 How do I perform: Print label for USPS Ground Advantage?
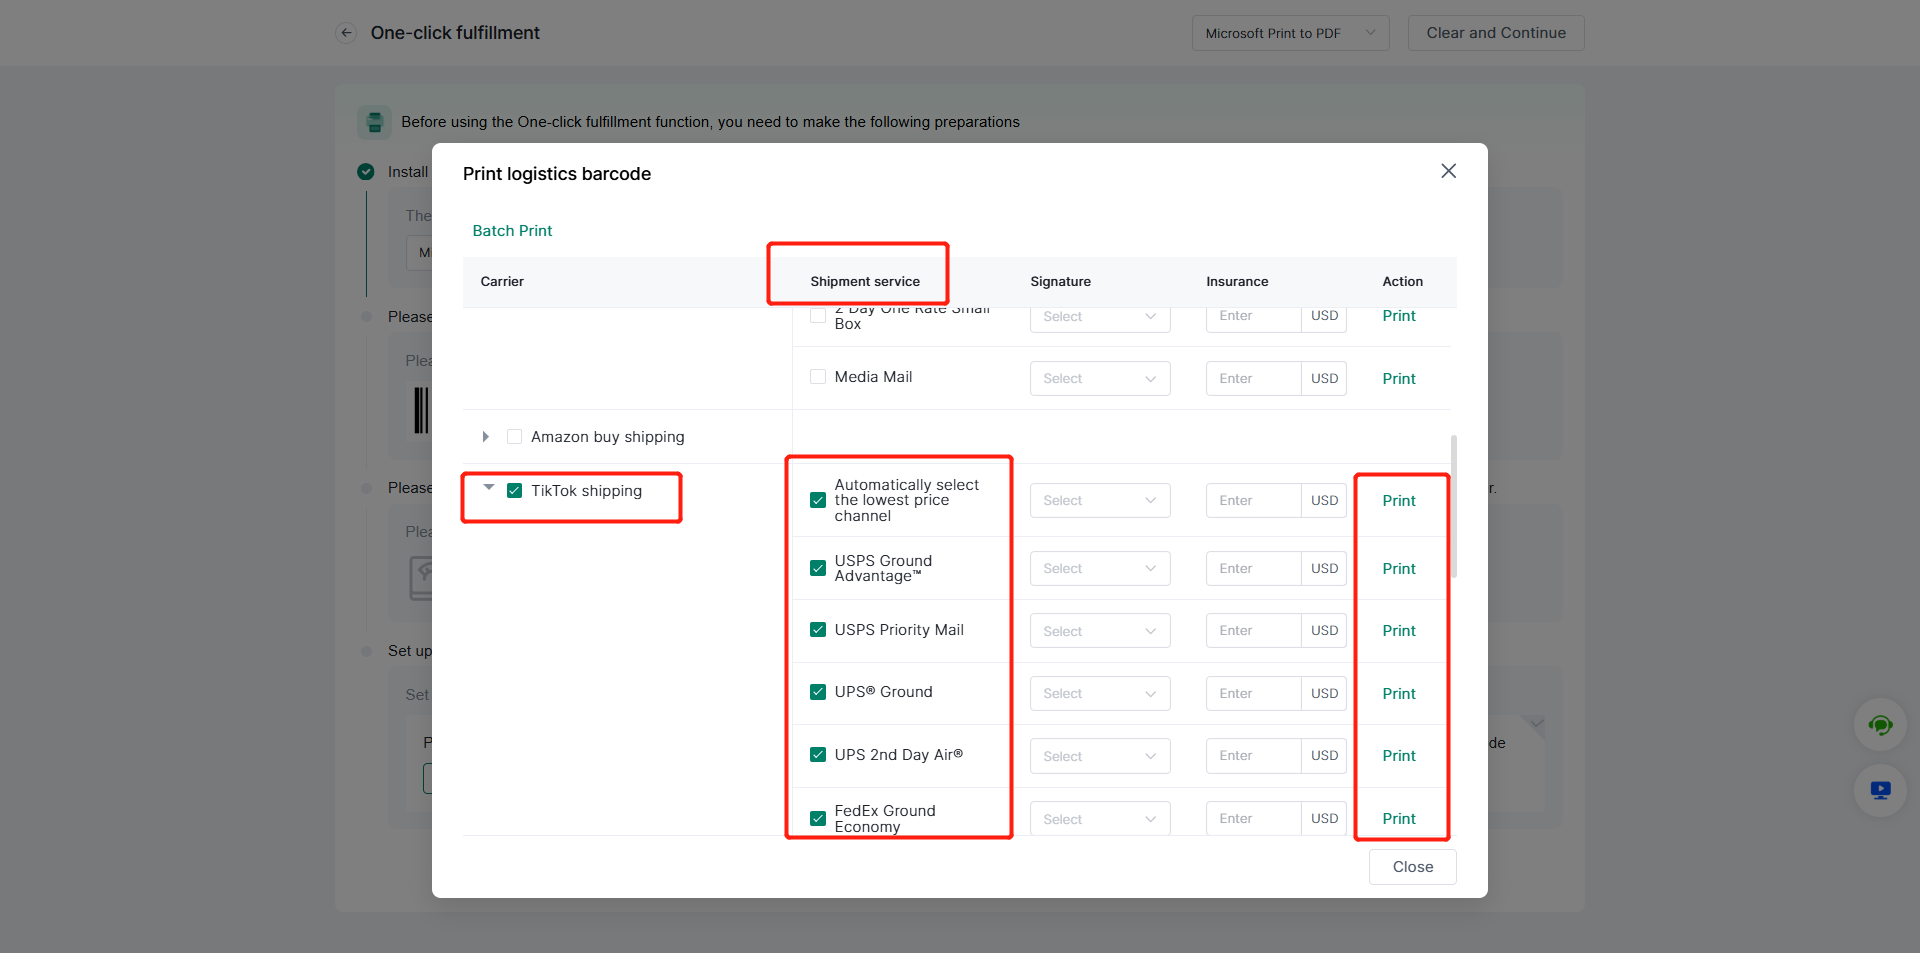[1399, 569]
